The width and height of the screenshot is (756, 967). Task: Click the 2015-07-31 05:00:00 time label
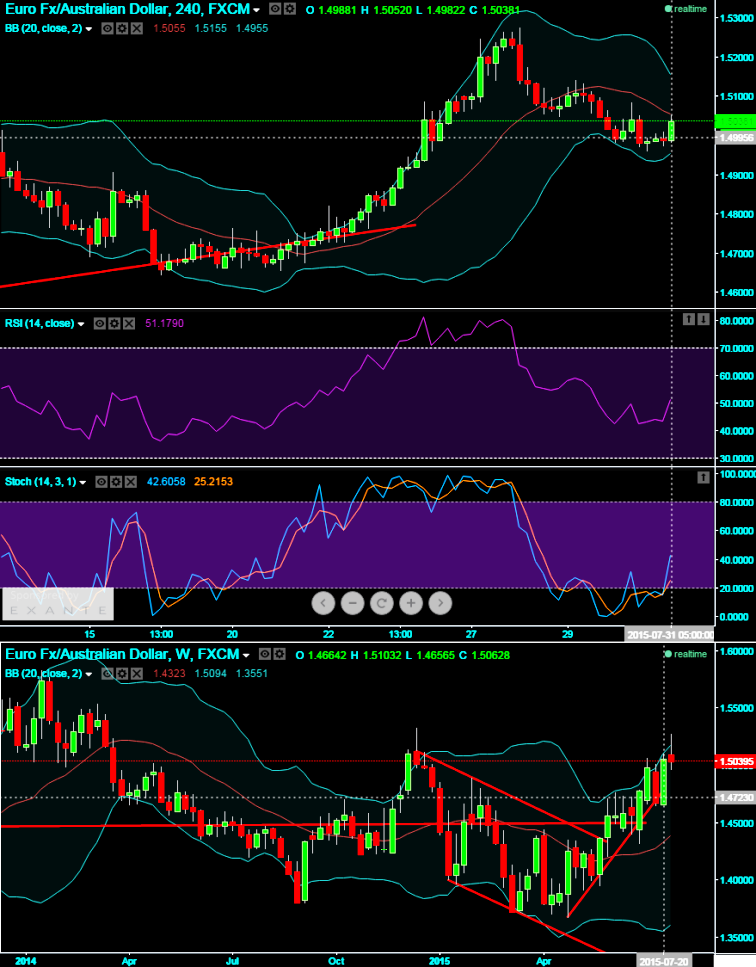coord(670,635)
